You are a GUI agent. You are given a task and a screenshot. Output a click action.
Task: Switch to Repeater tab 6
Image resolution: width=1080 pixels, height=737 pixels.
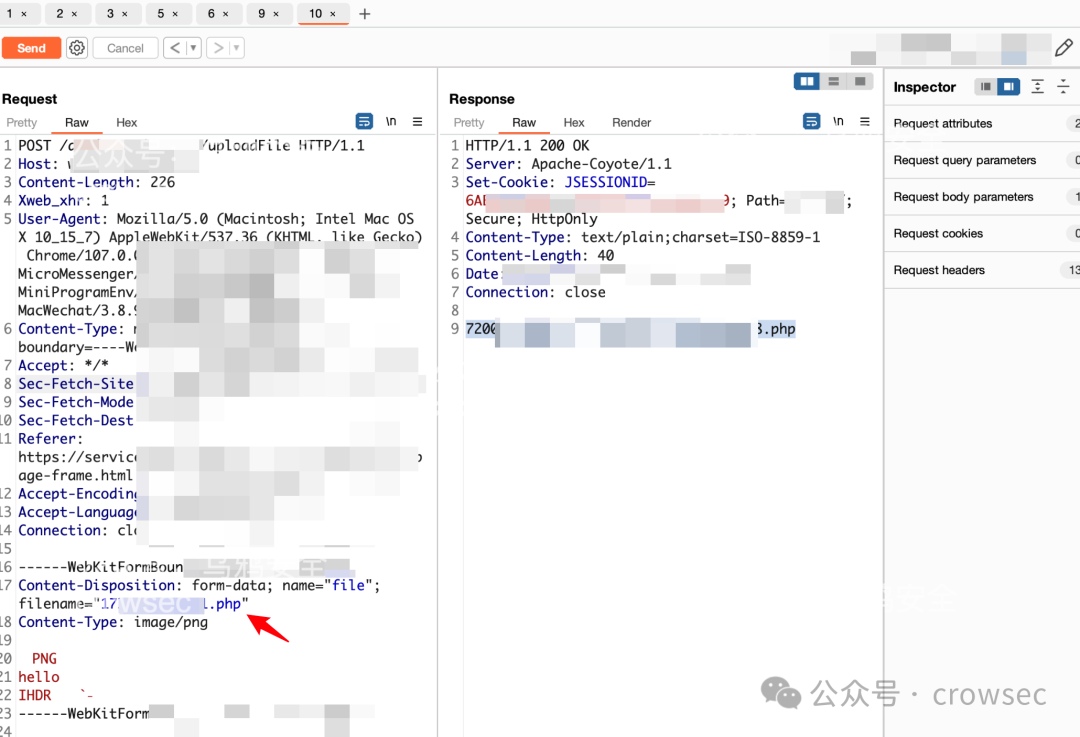point(211,14)
